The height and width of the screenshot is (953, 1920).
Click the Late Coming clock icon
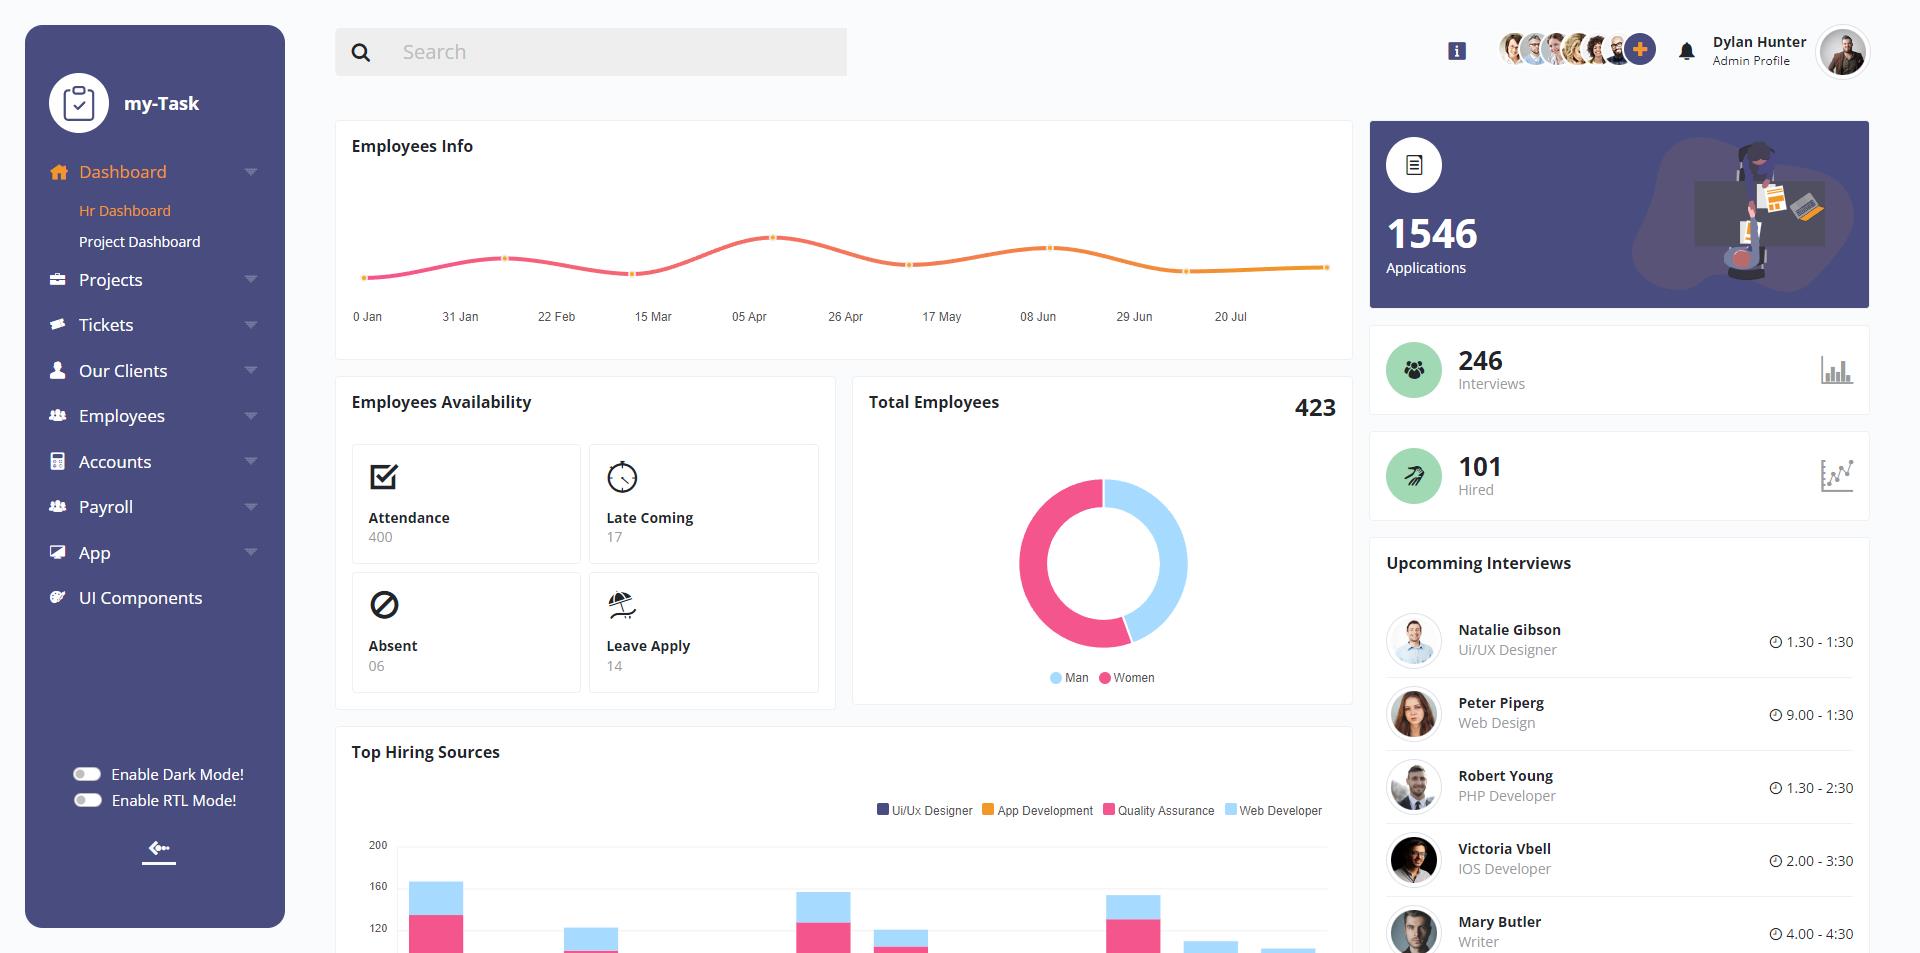pos(622,477)
